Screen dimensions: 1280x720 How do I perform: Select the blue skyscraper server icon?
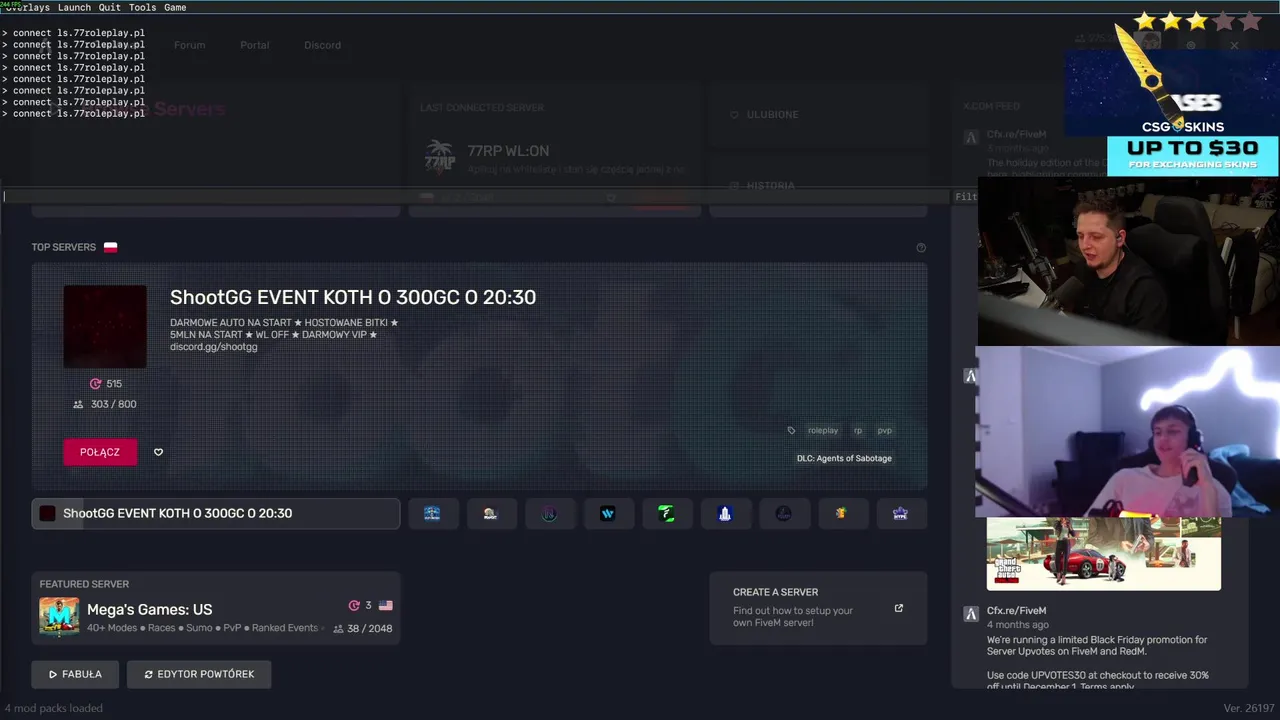pos(725,513)
